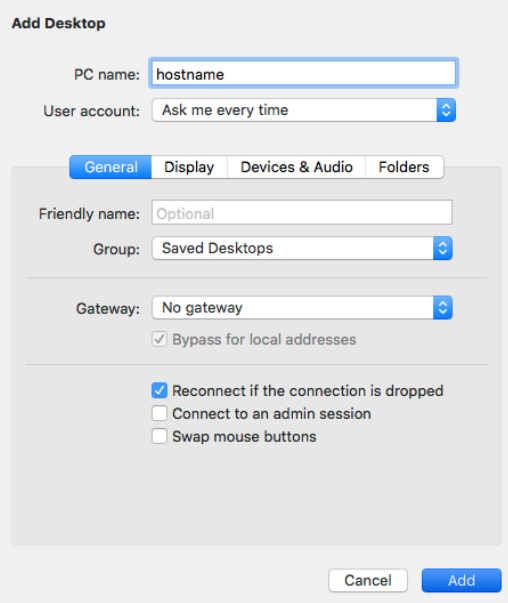
Task: Click the blue chevron arrows on User account popup
Action: (x=446, y=110)
